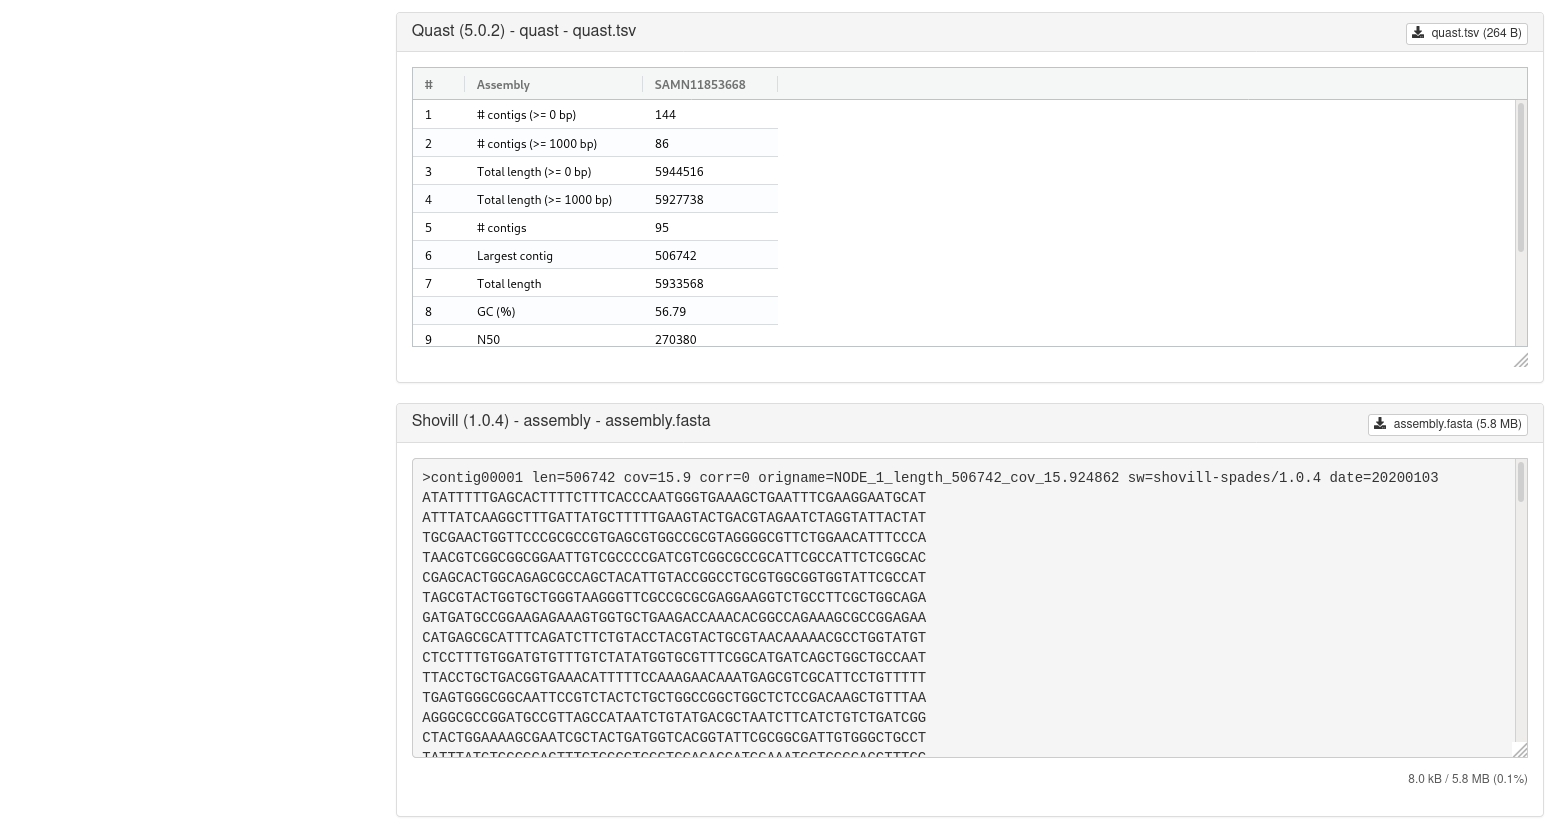The width and height of the screenshot is (1552, 827).
Task: Click the Largest contig value 506742
Action: point(676,255)
